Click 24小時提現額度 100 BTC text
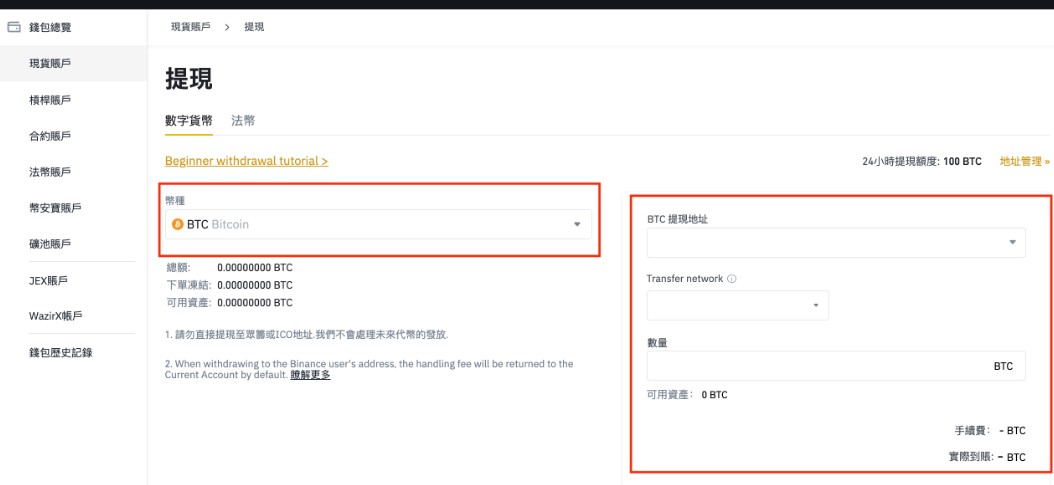Viewport: 1054px width, 485px height. tap(922, 161)
